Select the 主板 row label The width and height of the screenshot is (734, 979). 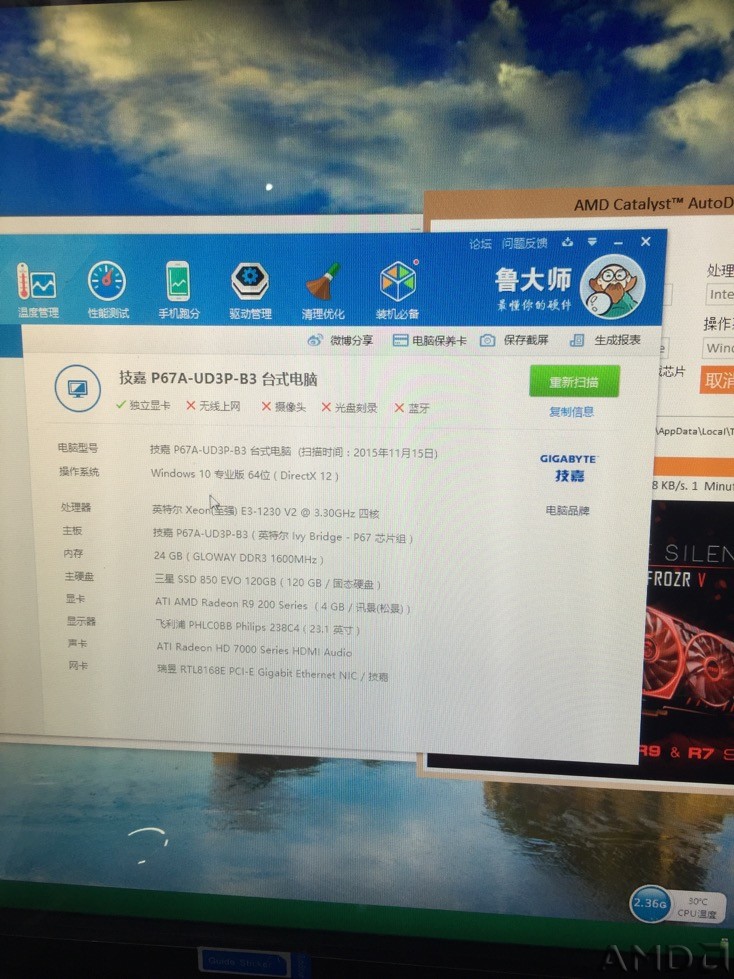(72, 531)
